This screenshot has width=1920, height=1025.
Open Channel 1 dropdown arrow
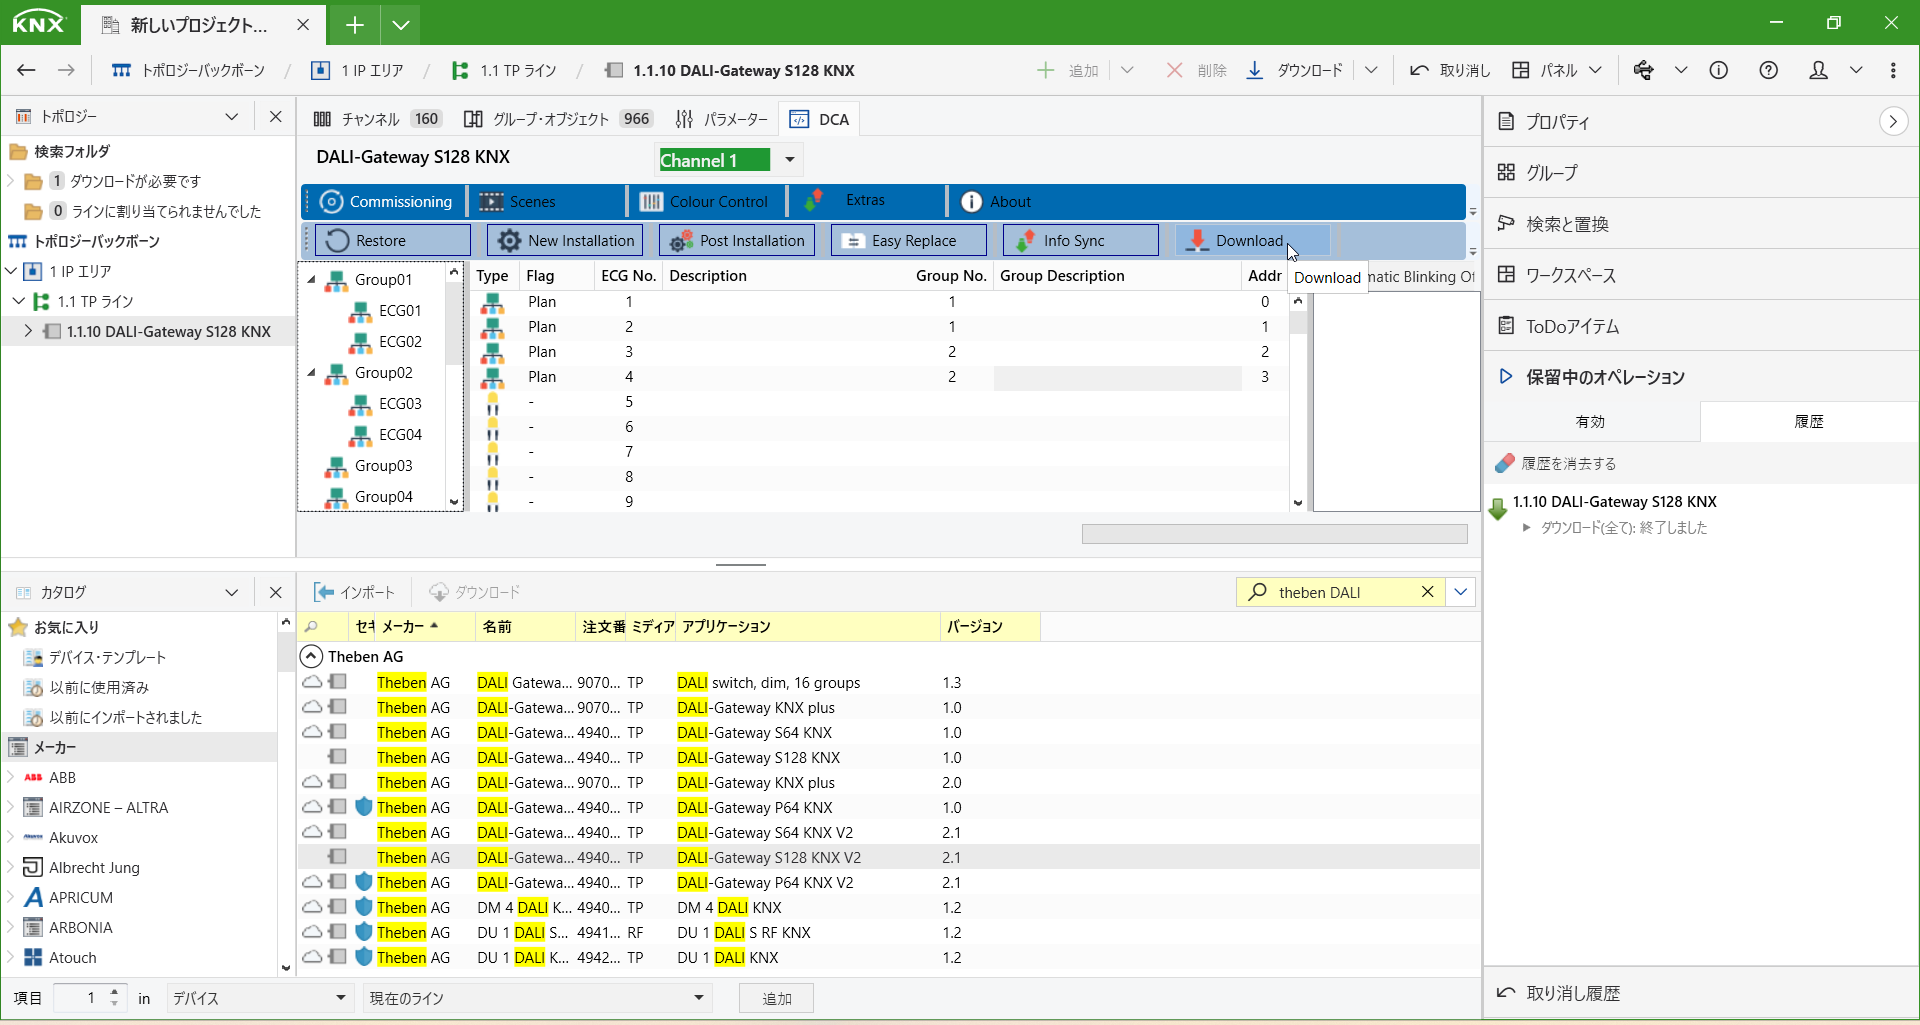coord(790,160)
